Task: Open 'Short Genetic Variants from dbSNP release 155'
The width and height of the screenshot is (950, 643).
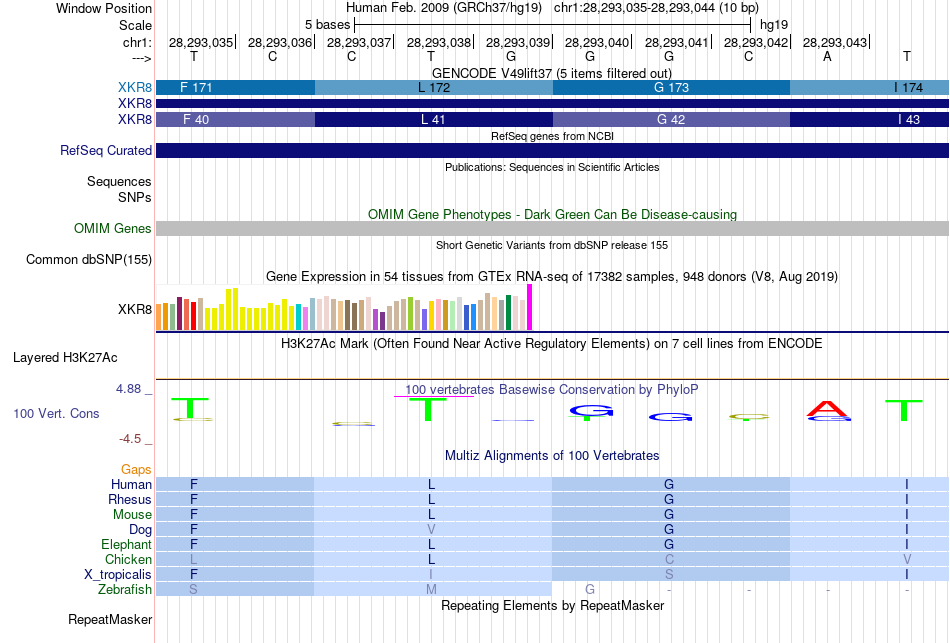Action: tap(552, 245)
